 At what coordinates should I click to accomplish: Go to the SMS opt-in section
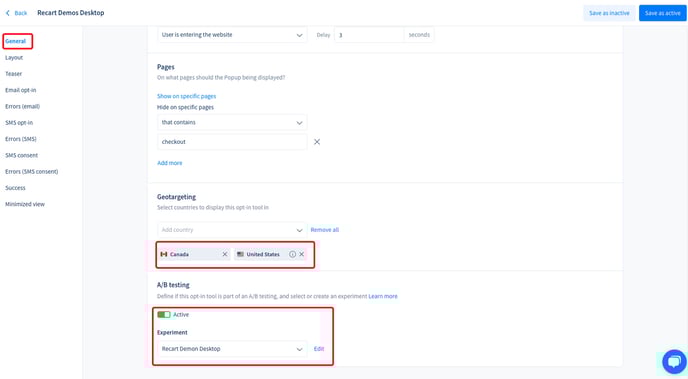[19, 122]
